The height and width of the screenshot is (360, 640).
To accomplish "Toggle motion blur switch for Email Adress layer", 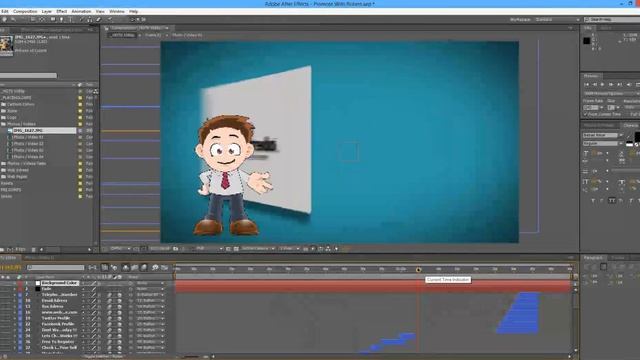I will tap(109, 300).
